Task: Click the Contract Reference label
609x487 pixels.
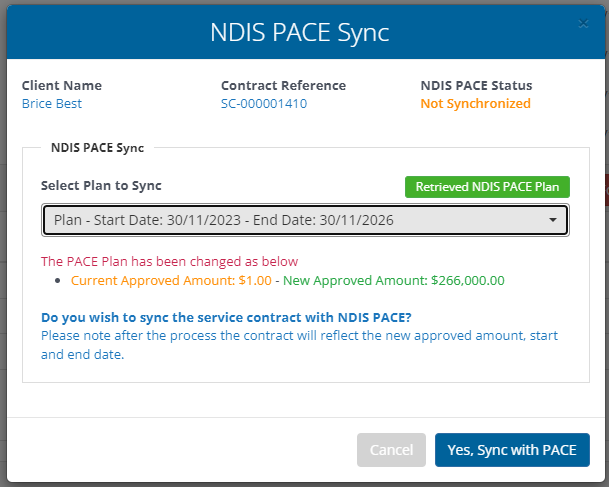Action: [283, 85]
